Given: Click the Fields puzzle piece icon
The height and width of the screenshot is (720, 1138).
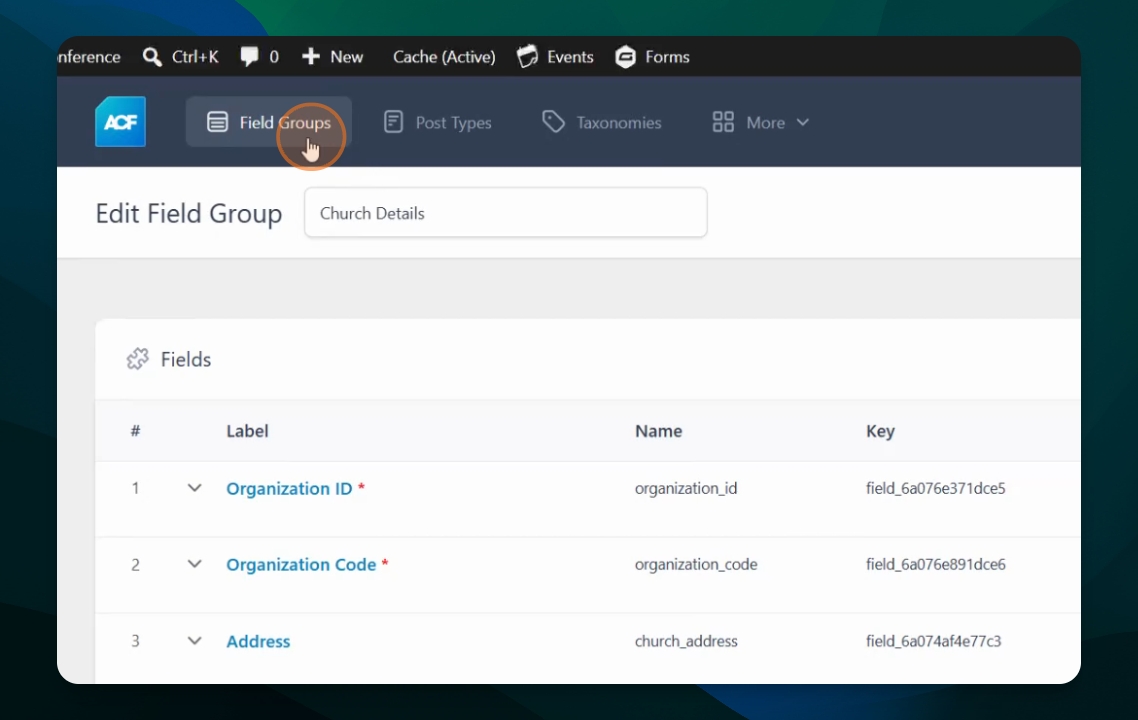Looking at the screenshot, I should pos(138,359).
